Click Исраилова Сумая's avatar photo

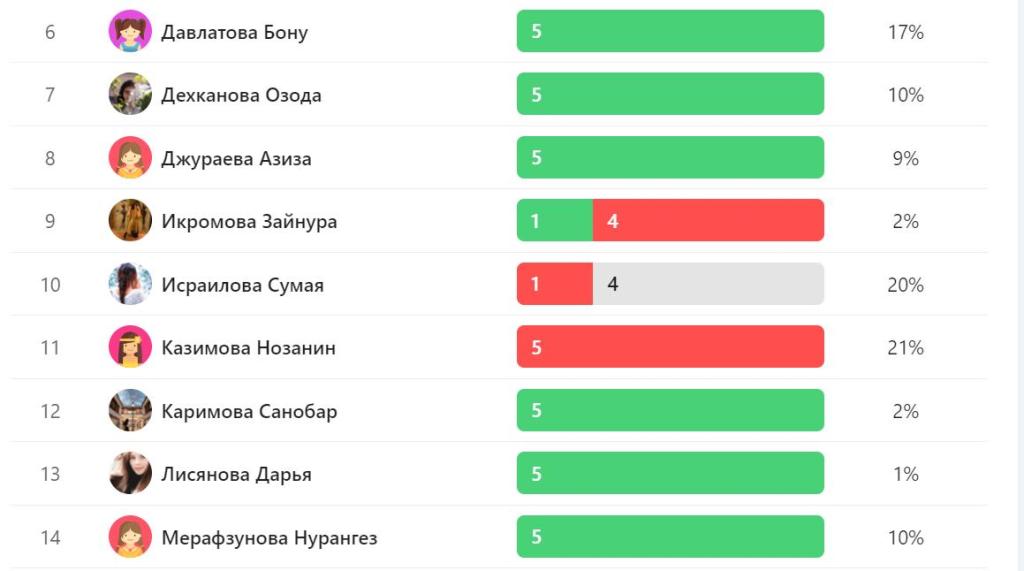point(130,284)
